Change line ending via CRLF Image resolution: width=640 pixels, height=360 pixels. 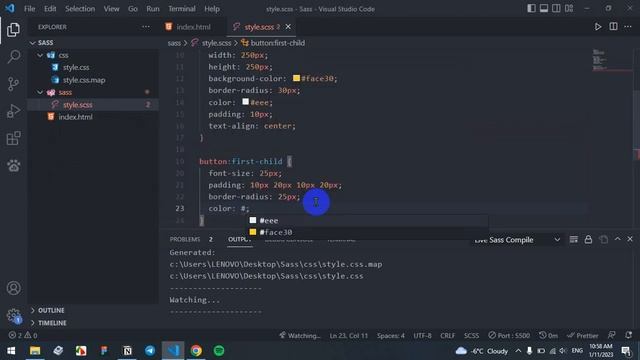(447, 336)
